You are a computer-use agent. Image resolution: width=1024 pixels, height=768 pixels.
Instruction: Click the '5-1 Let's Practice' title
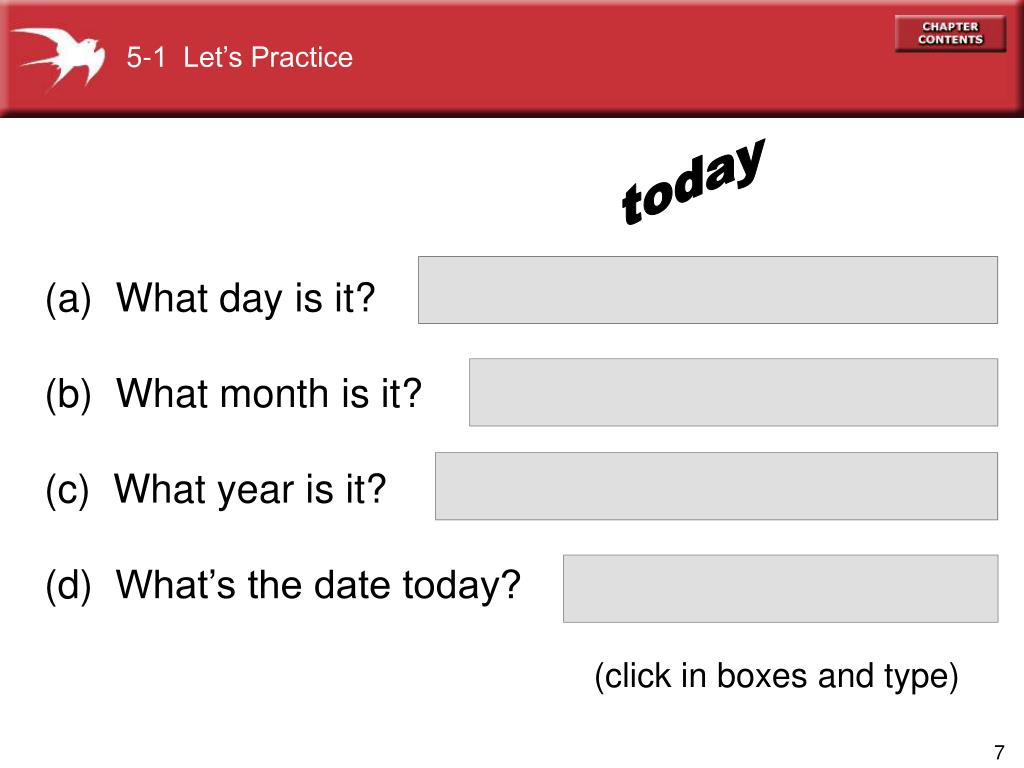coord(240,57)
